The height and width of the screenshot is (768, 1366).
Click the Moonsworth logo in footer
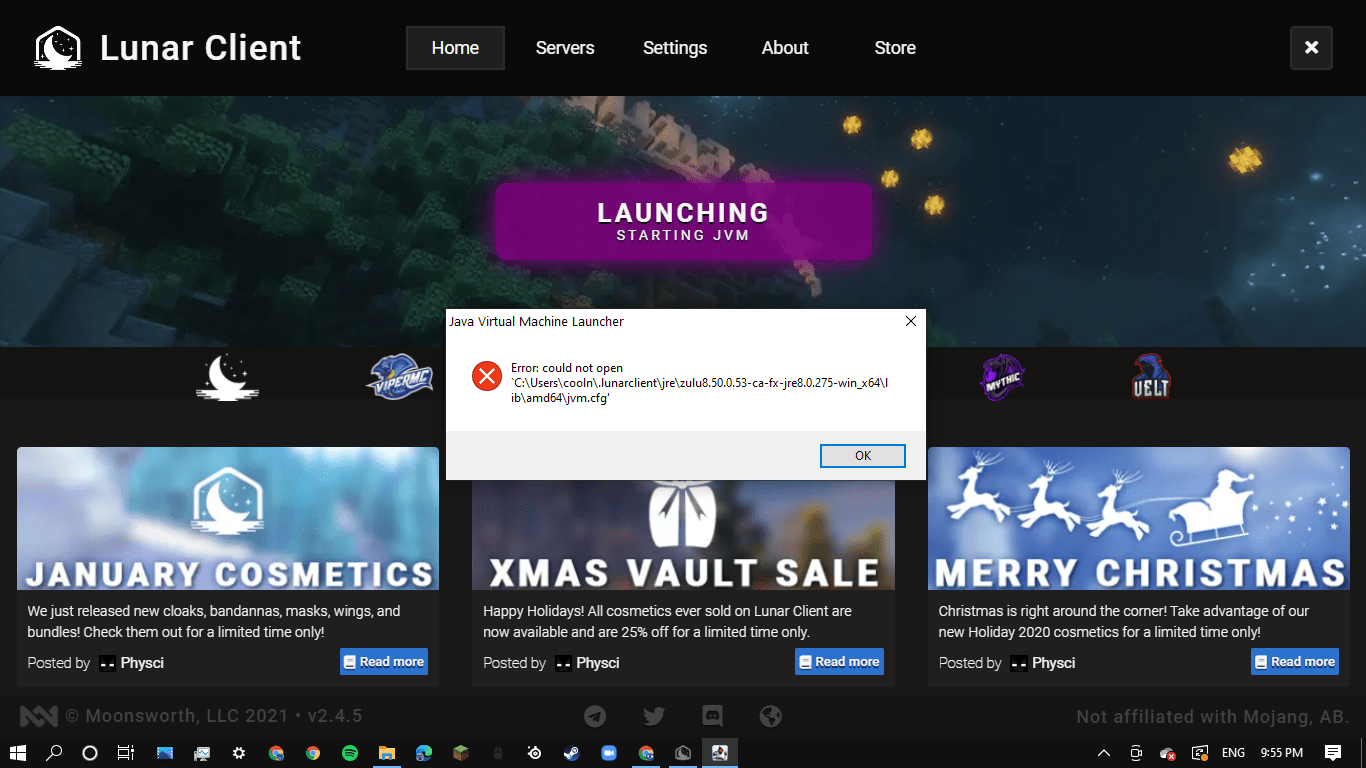[39, 716]
